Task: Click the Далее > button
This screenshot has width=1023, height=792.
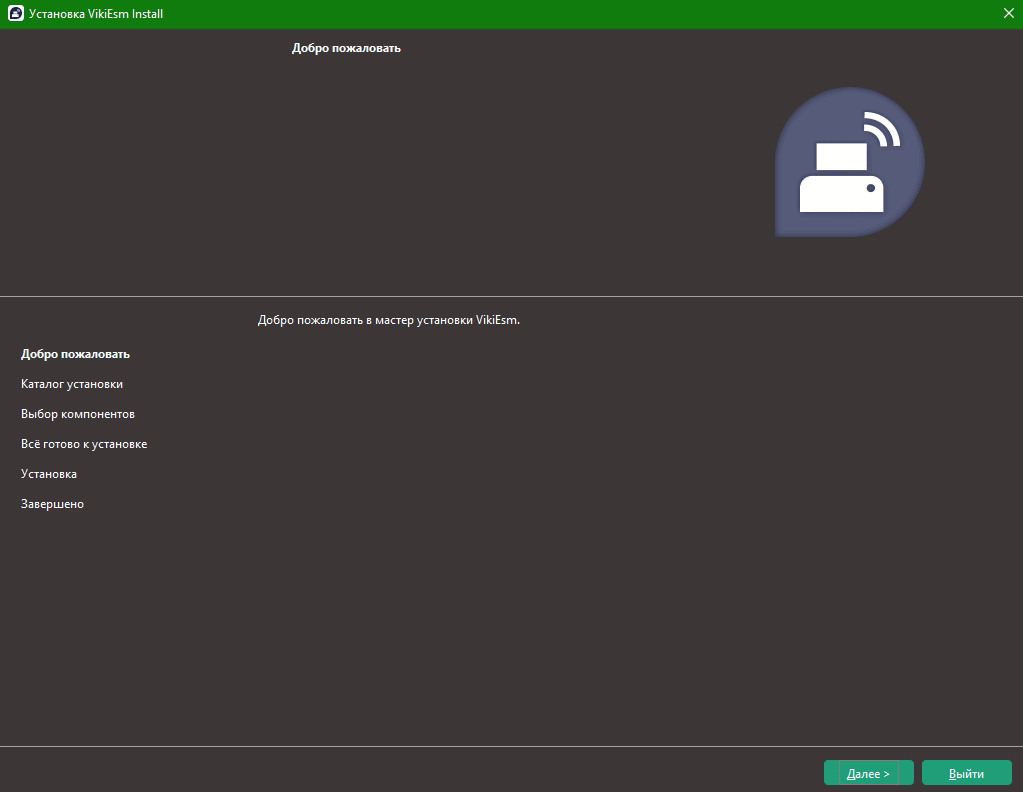Action: tap(868, 773)
